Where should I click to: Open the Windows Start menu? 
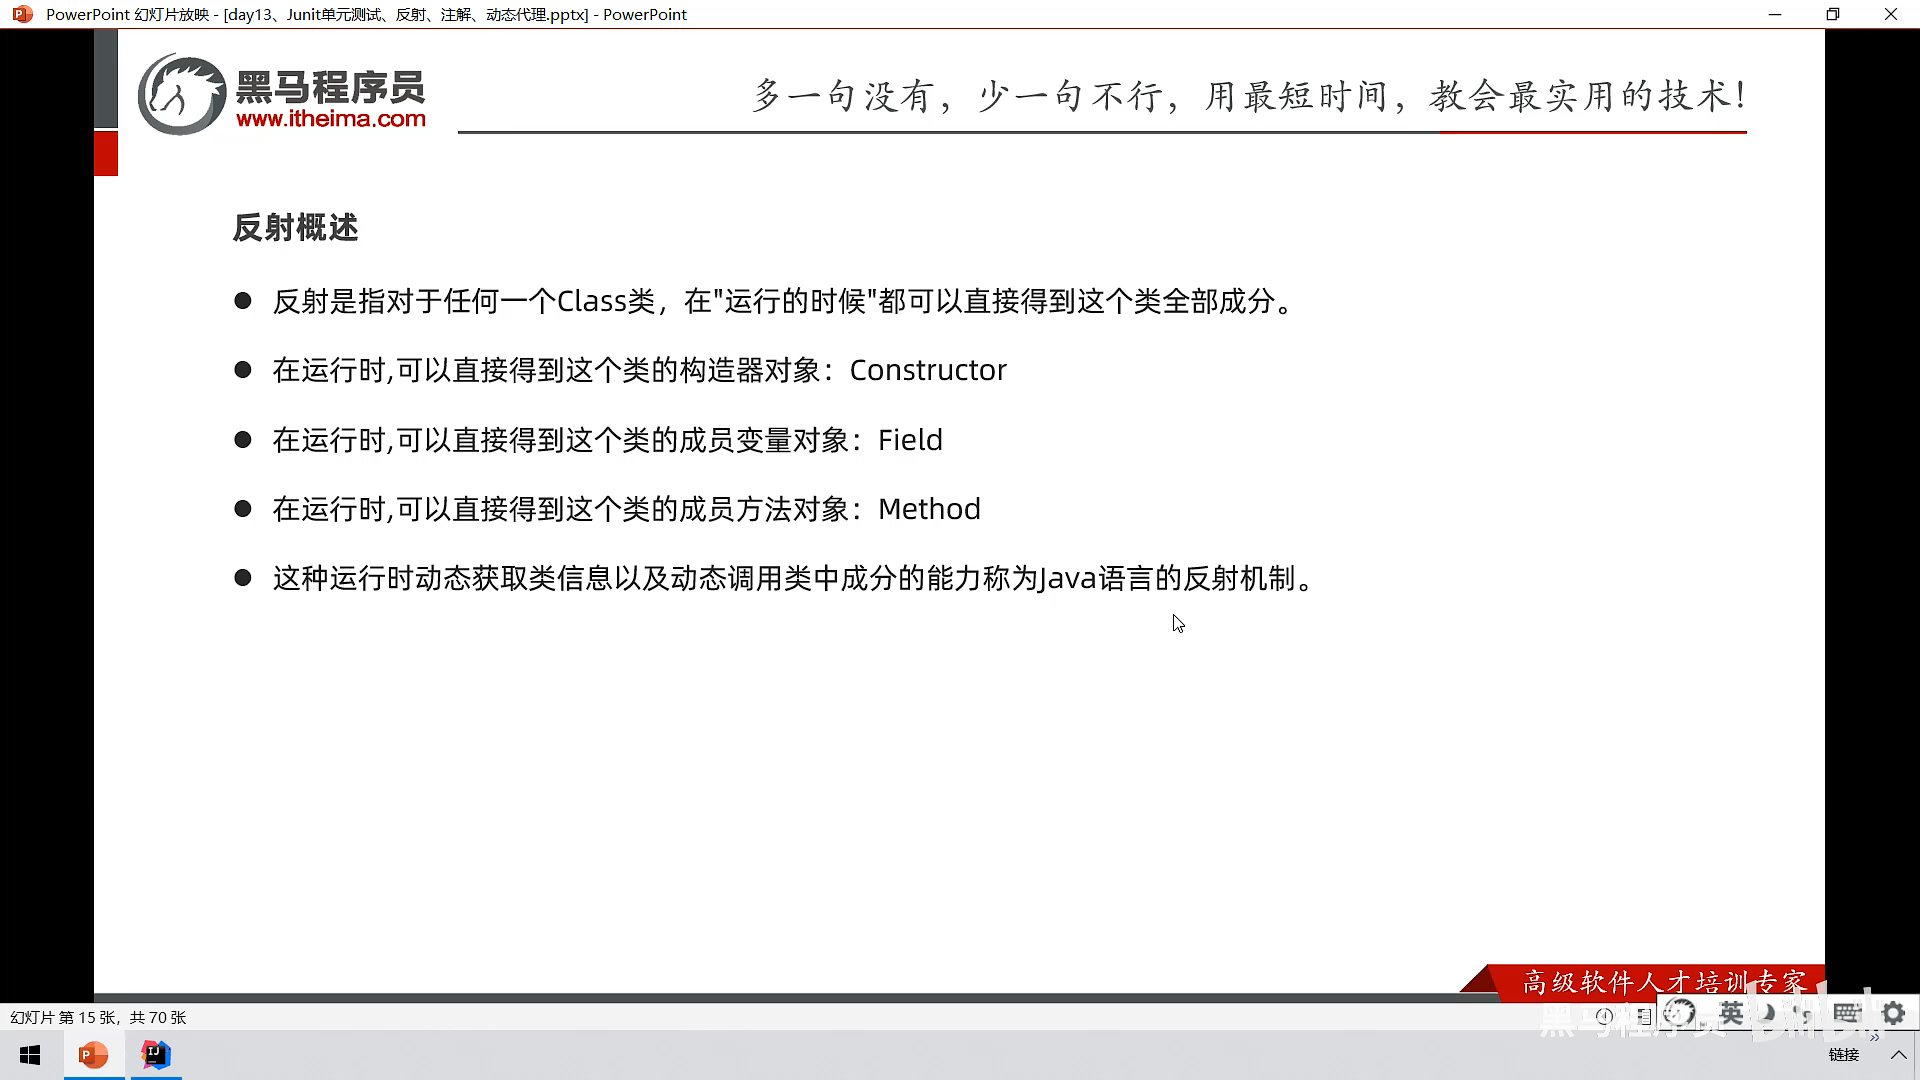click(30, 1055)
